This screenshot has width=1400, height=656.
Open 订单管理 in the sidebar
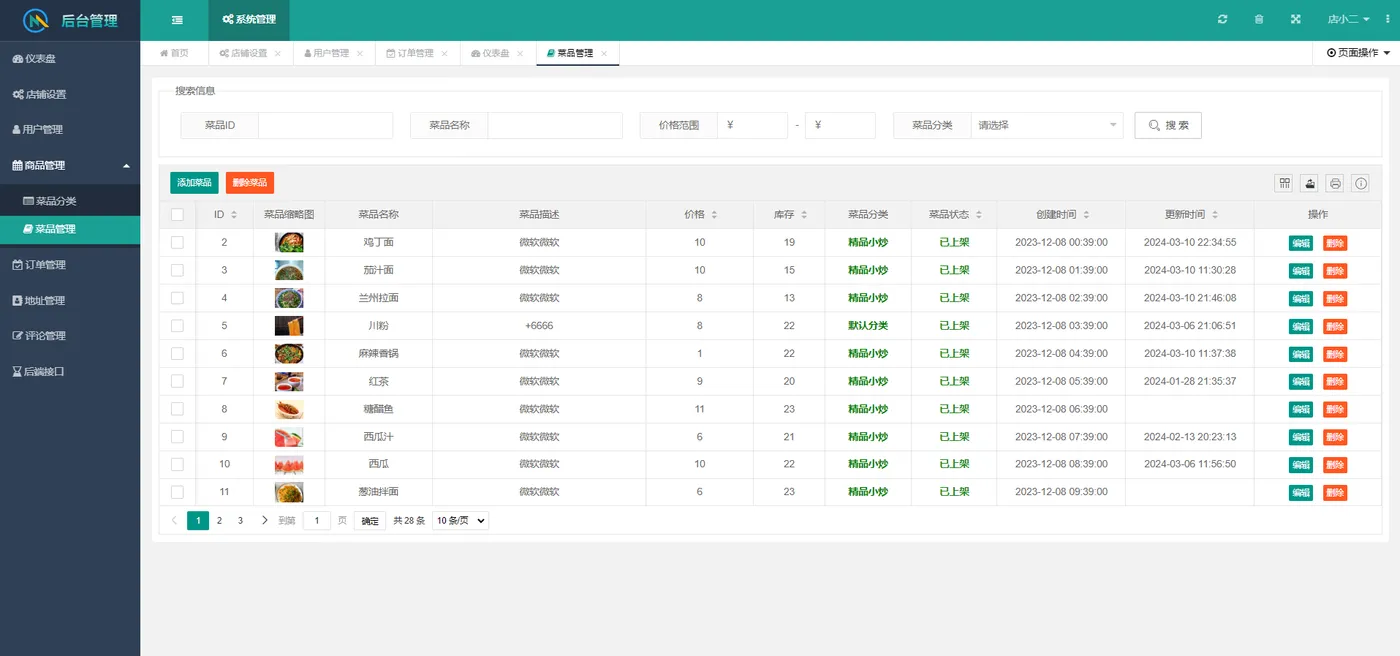70,265
